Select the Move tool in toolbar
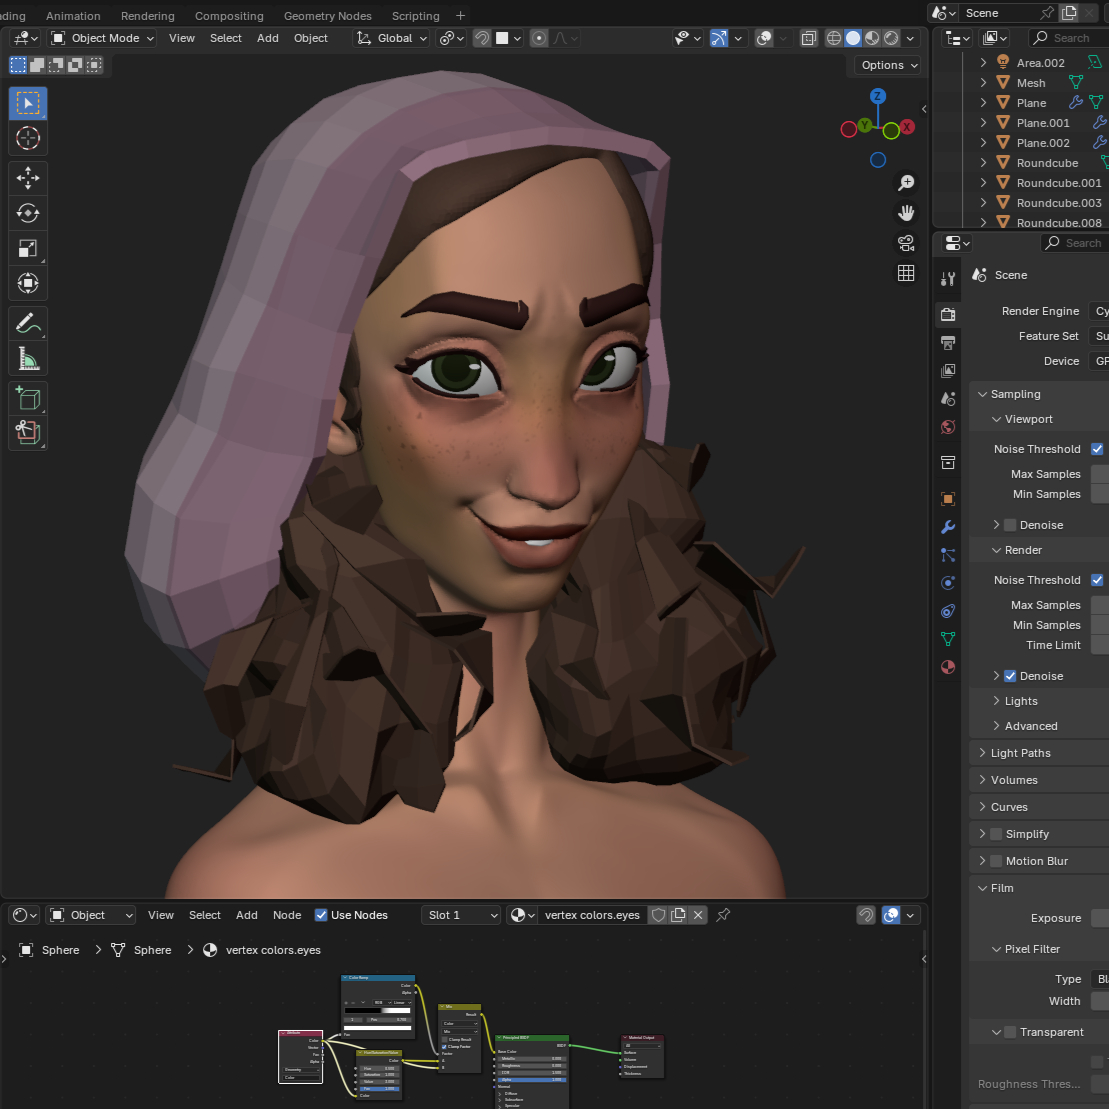This screenshot has height=1109, width=1109. (28, 178)
